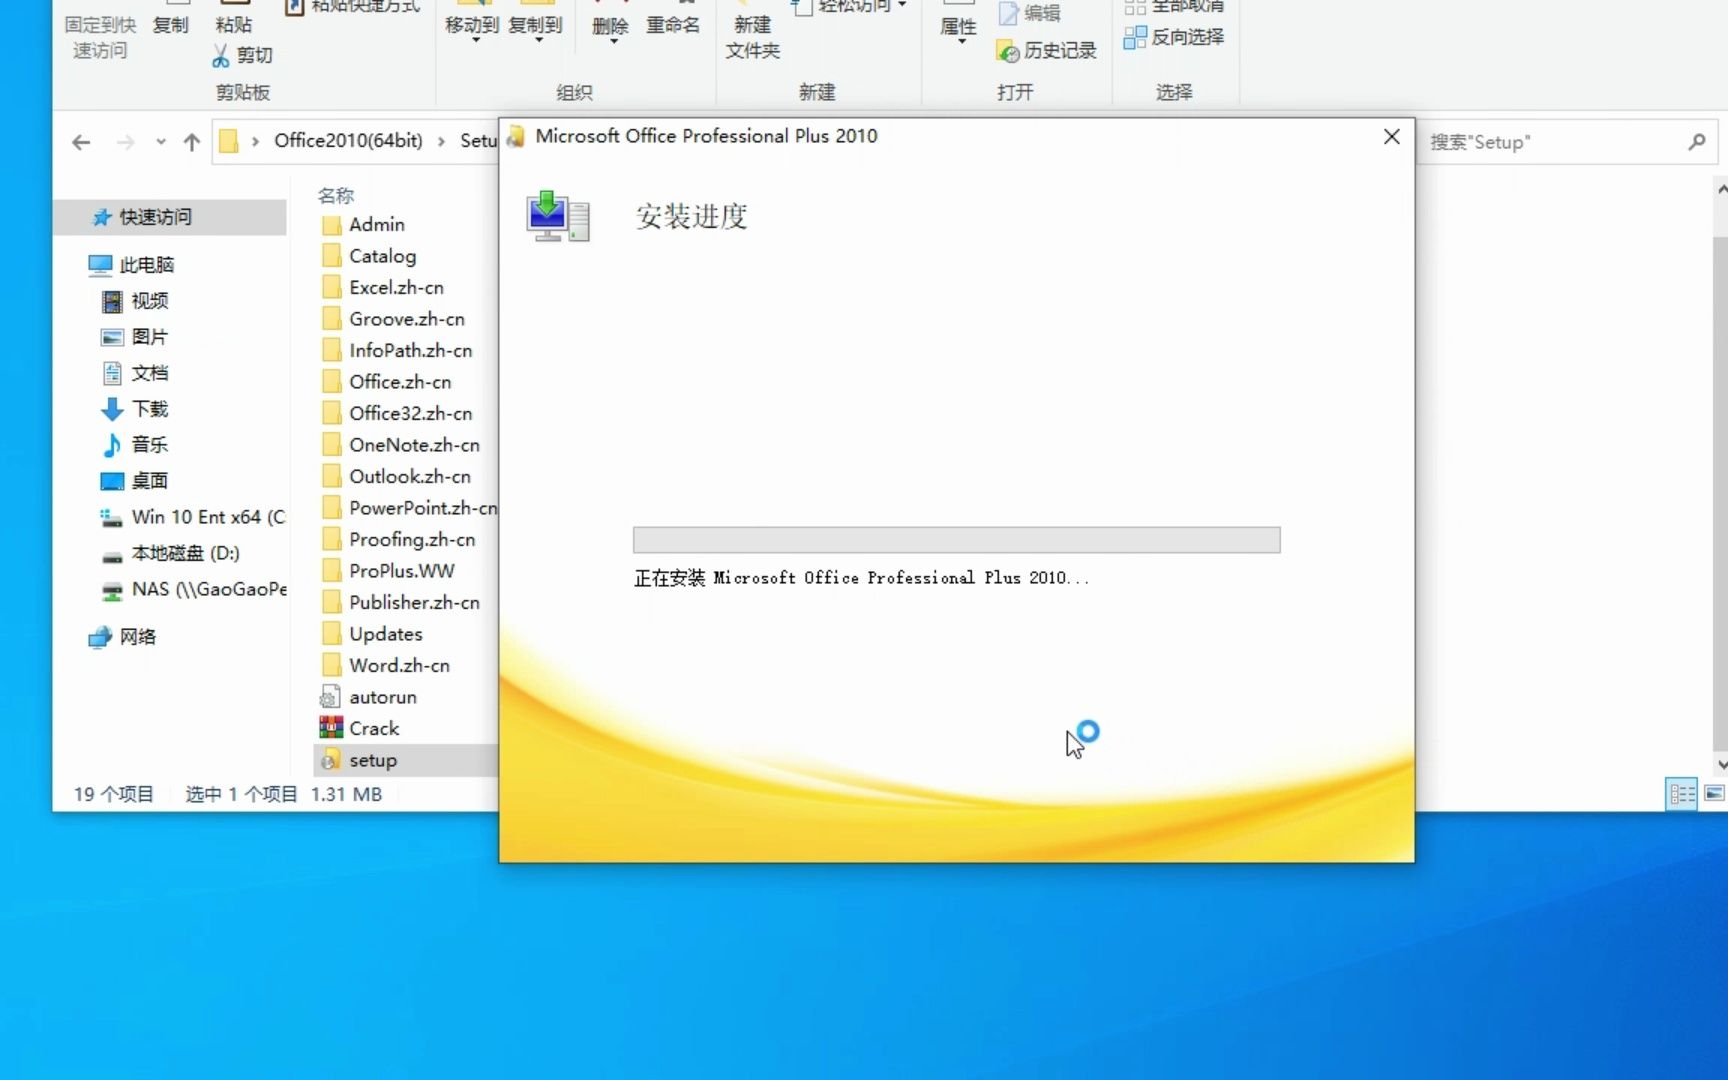1728x1080 pixels.
Task: Click the installation progress bar
Action: click(x=956, y=540)
